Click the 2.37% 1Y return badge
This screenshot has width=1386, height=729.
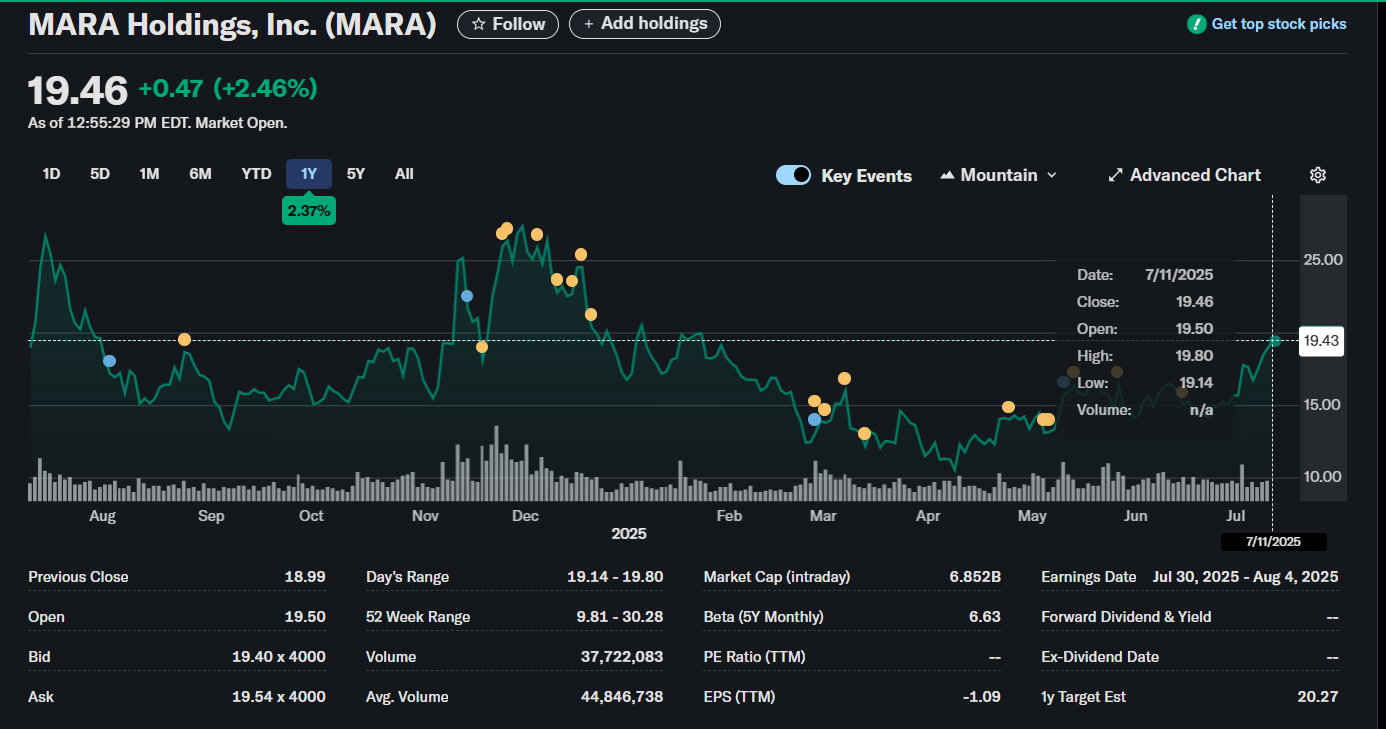(x=309, y=210)
